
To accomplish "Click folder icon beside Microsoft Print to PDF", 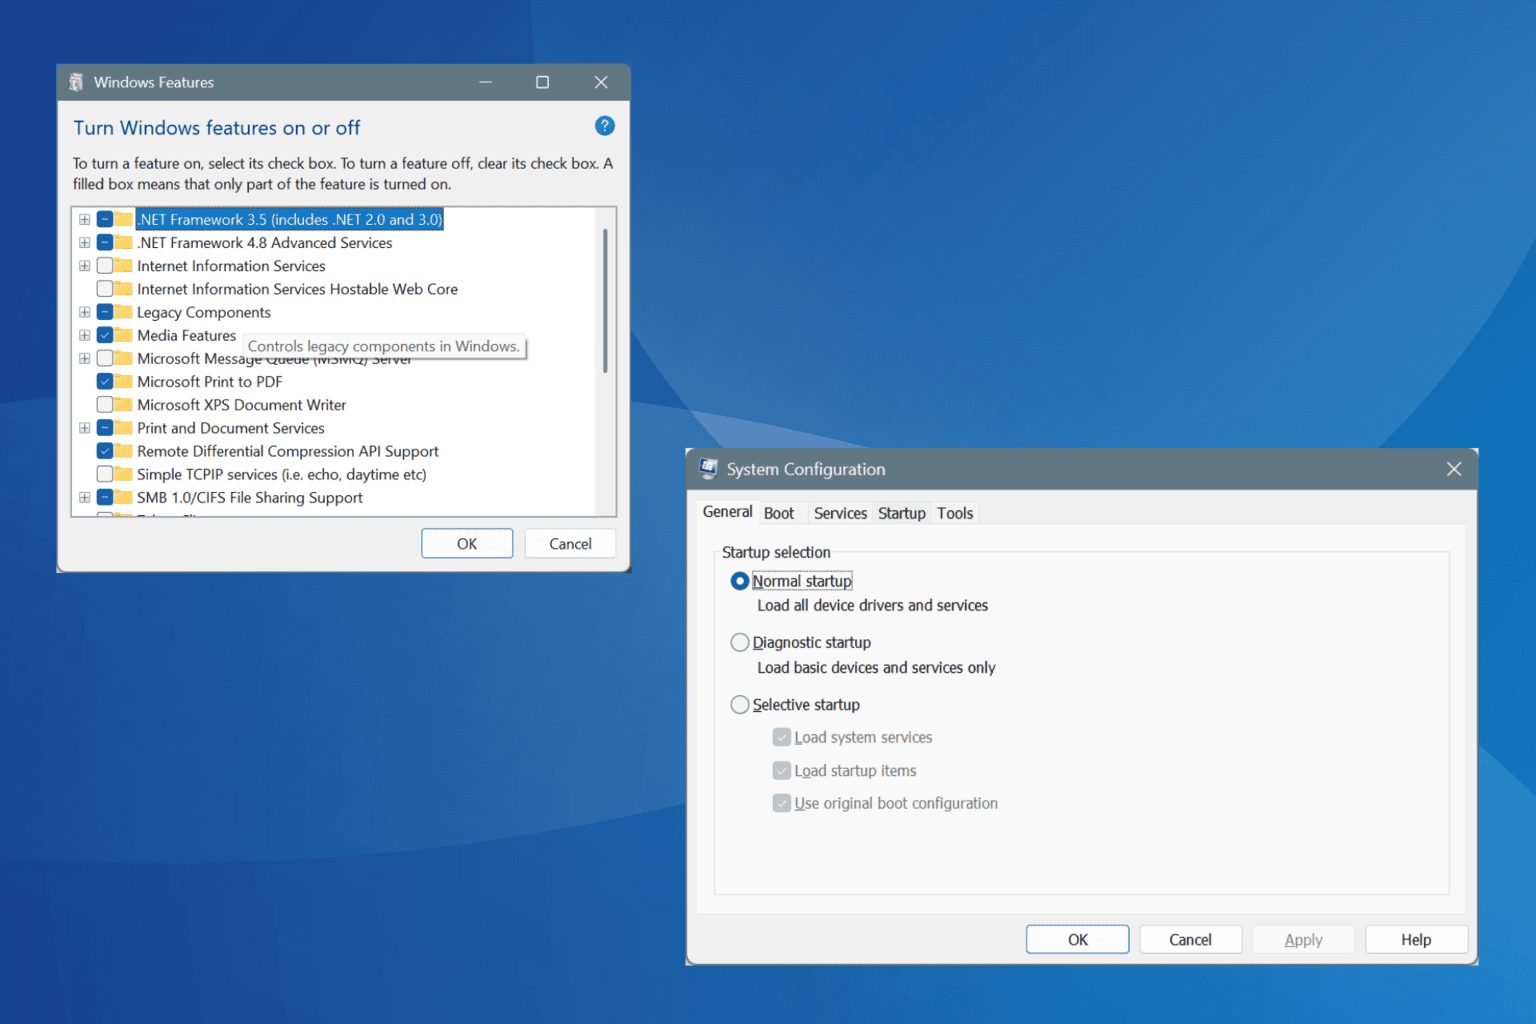I will click(x=123, y=381).
